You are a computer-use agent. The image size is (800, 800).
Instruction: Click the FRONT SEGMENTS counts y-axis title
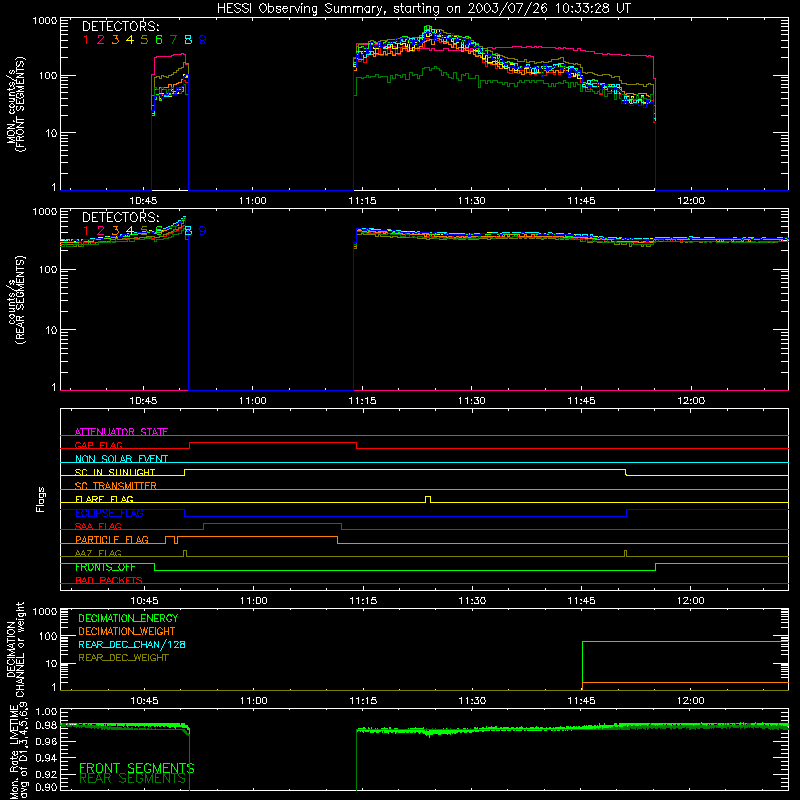pos(15,104)
